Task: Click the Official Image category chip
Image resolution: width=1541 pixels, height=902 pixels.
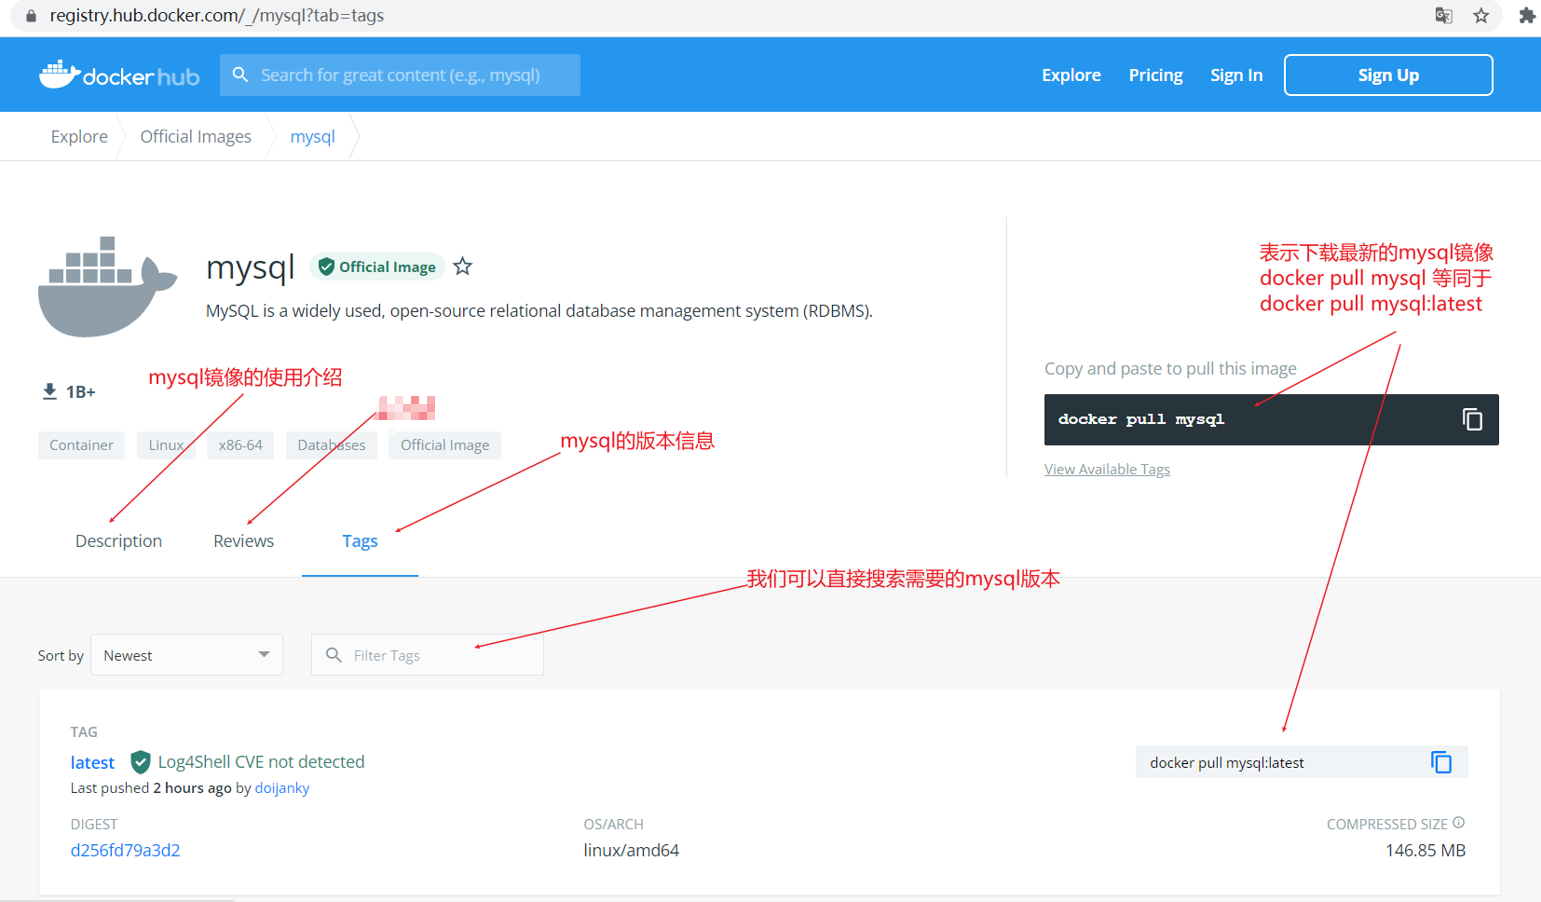Action: [445, 445]
